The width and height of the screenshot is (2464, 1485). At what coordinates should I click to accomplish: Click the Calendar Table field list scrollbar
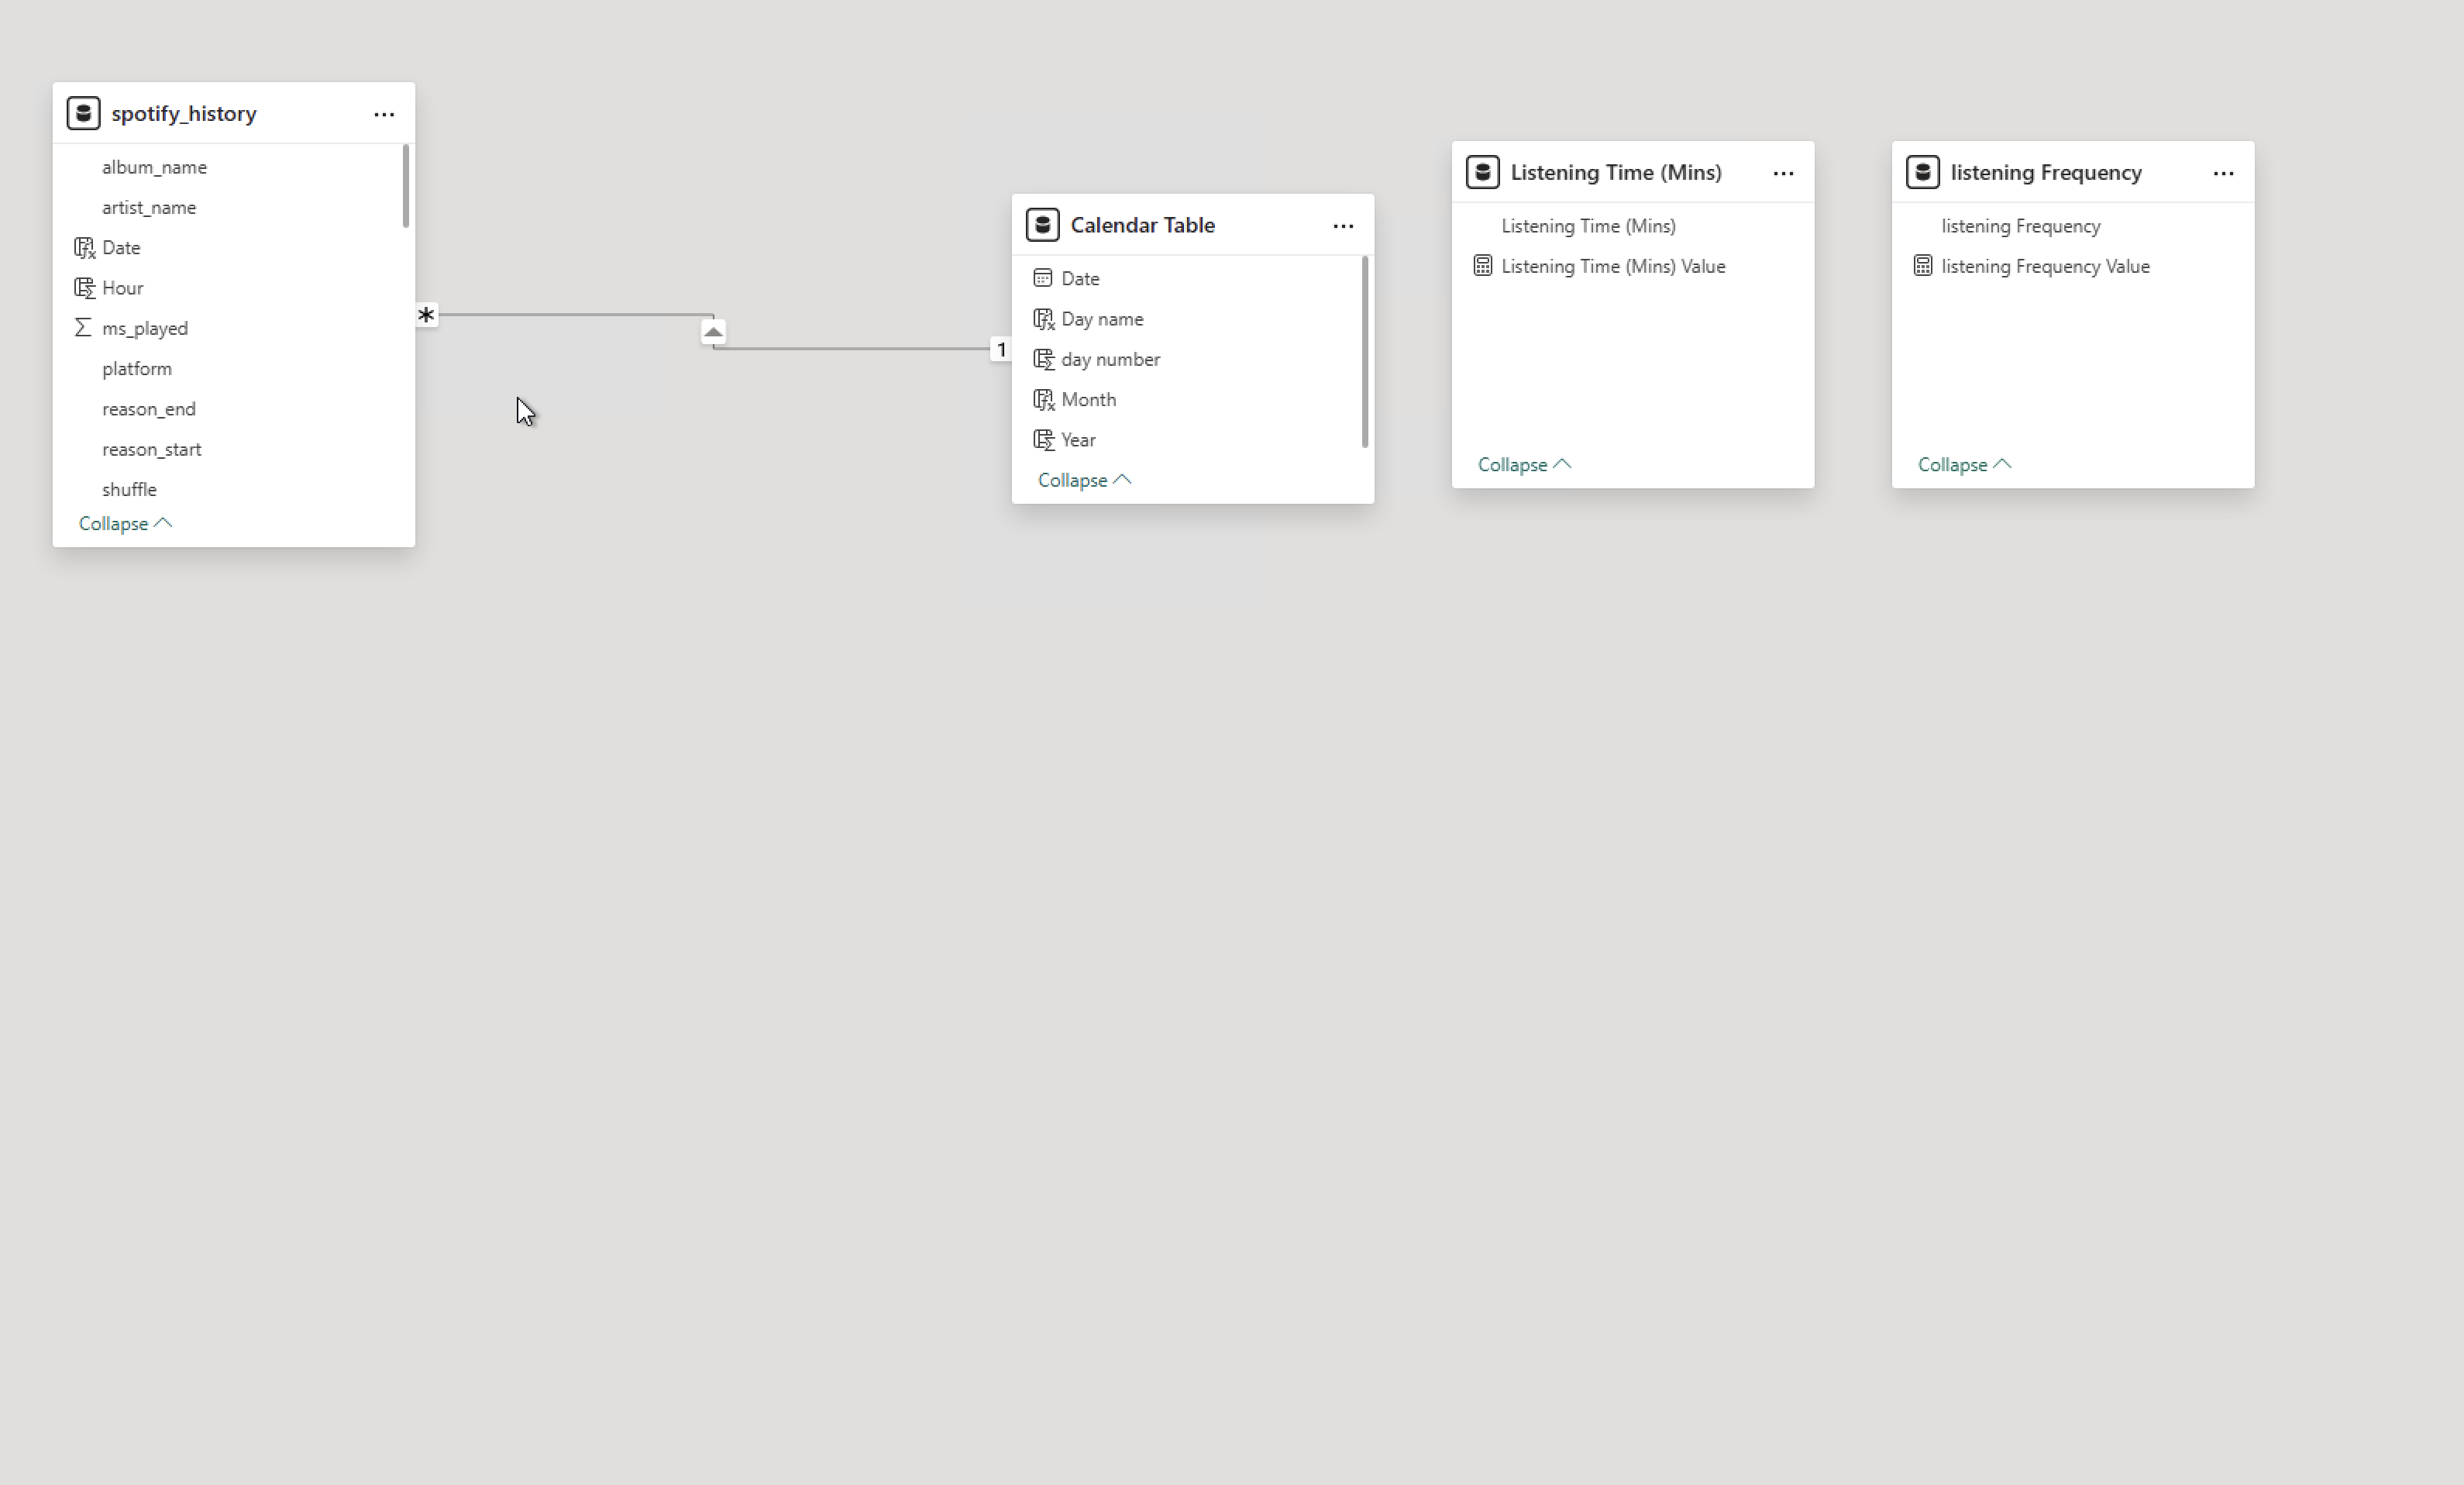point(1365,352)
